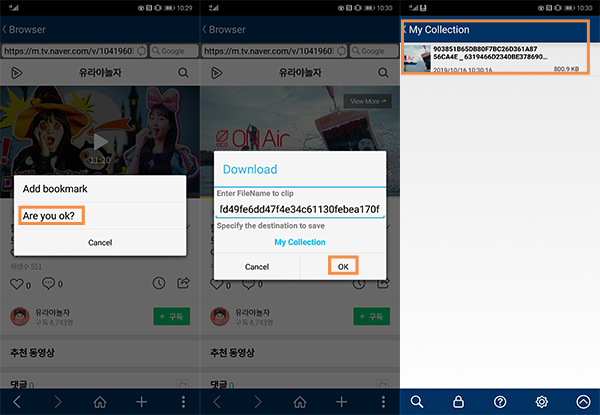The height and width of the screenshot is (415, 600).
Task: Cancel the Download dialog
Action: [257, 267]
